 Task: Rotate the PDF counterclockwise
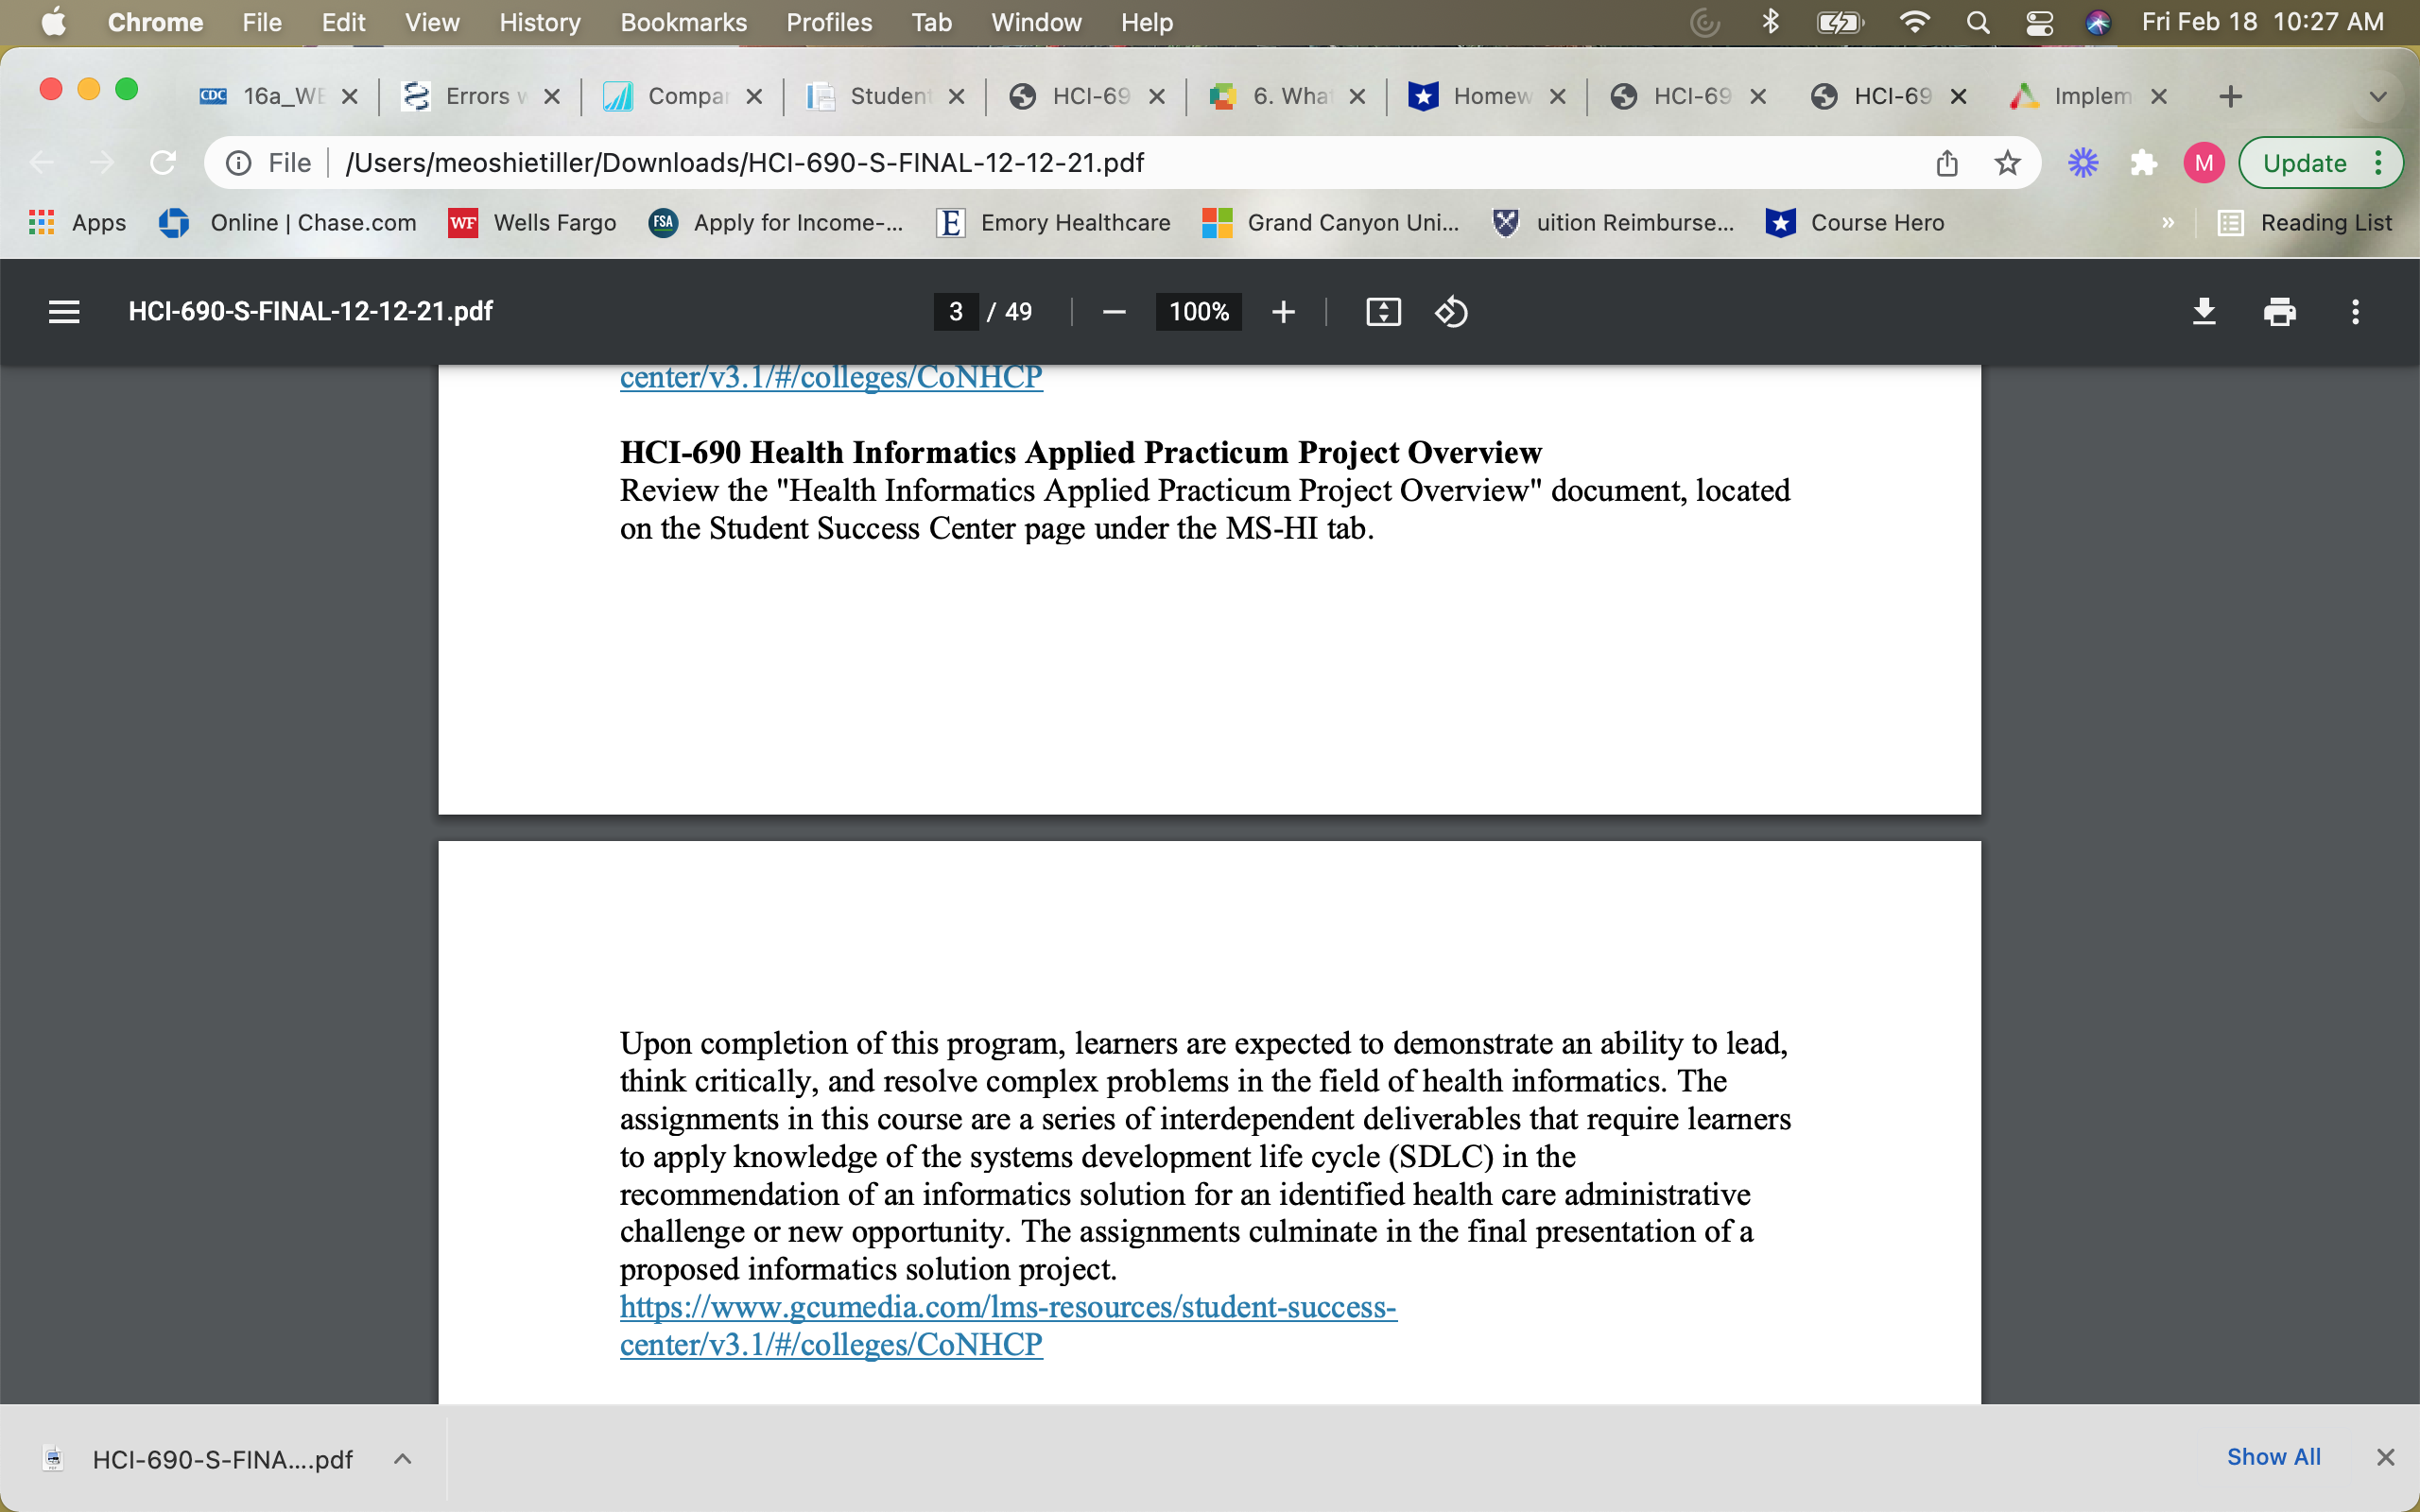pos(1450,312)
